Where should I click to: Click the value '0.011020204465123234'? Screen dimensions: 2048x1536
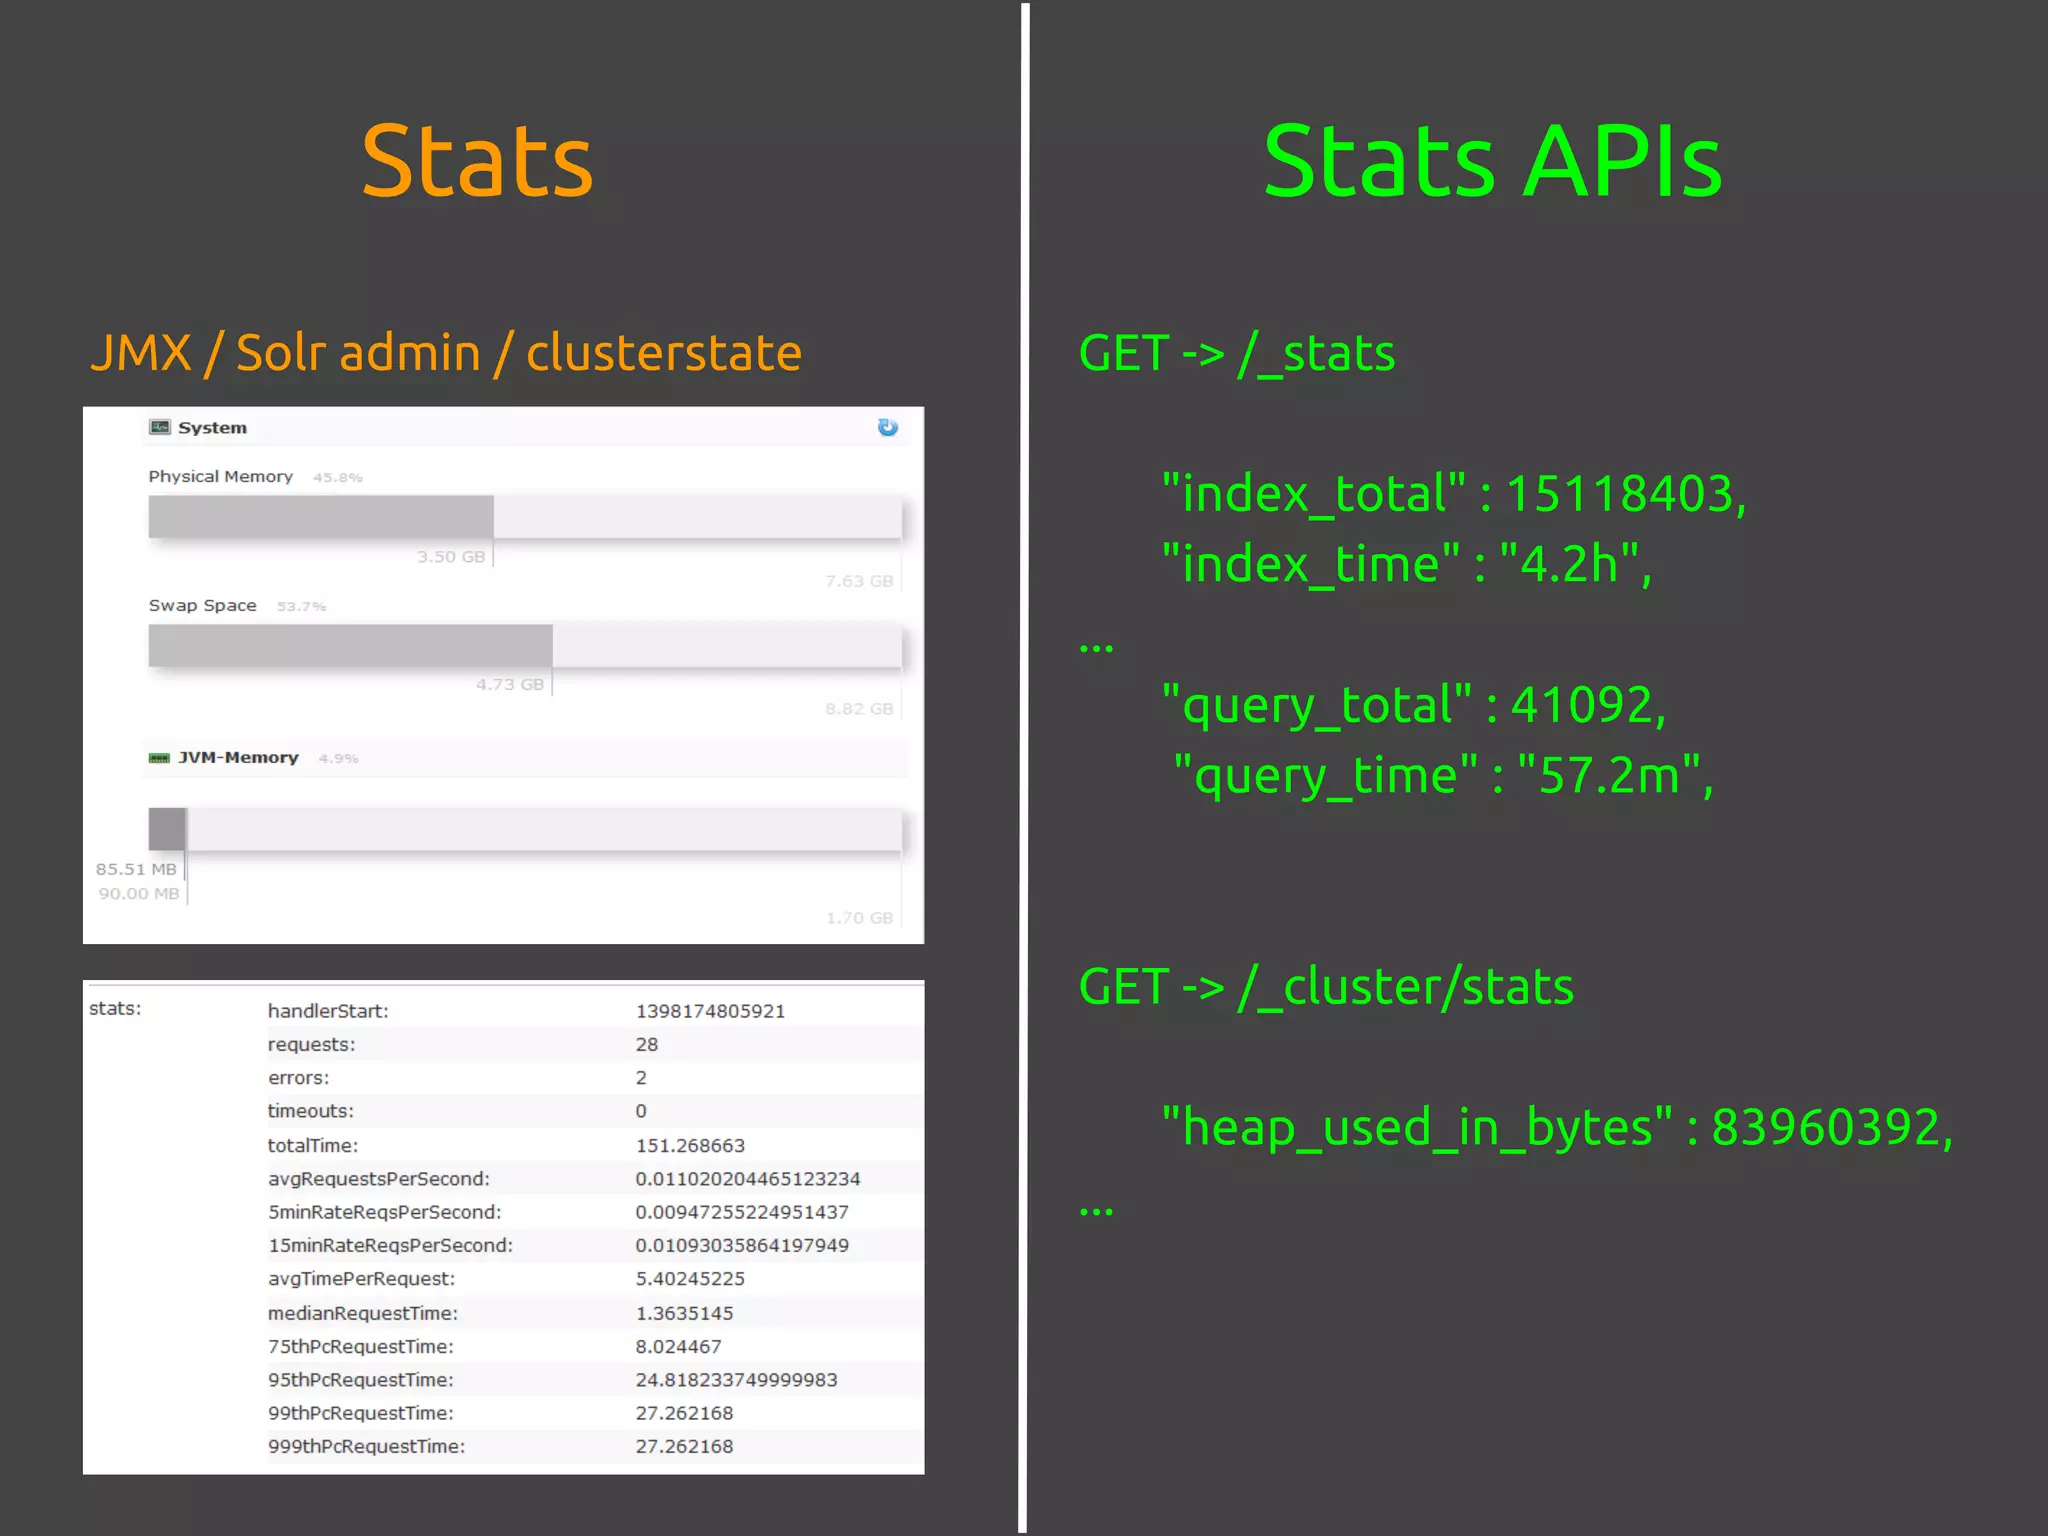coord(748,1179)
